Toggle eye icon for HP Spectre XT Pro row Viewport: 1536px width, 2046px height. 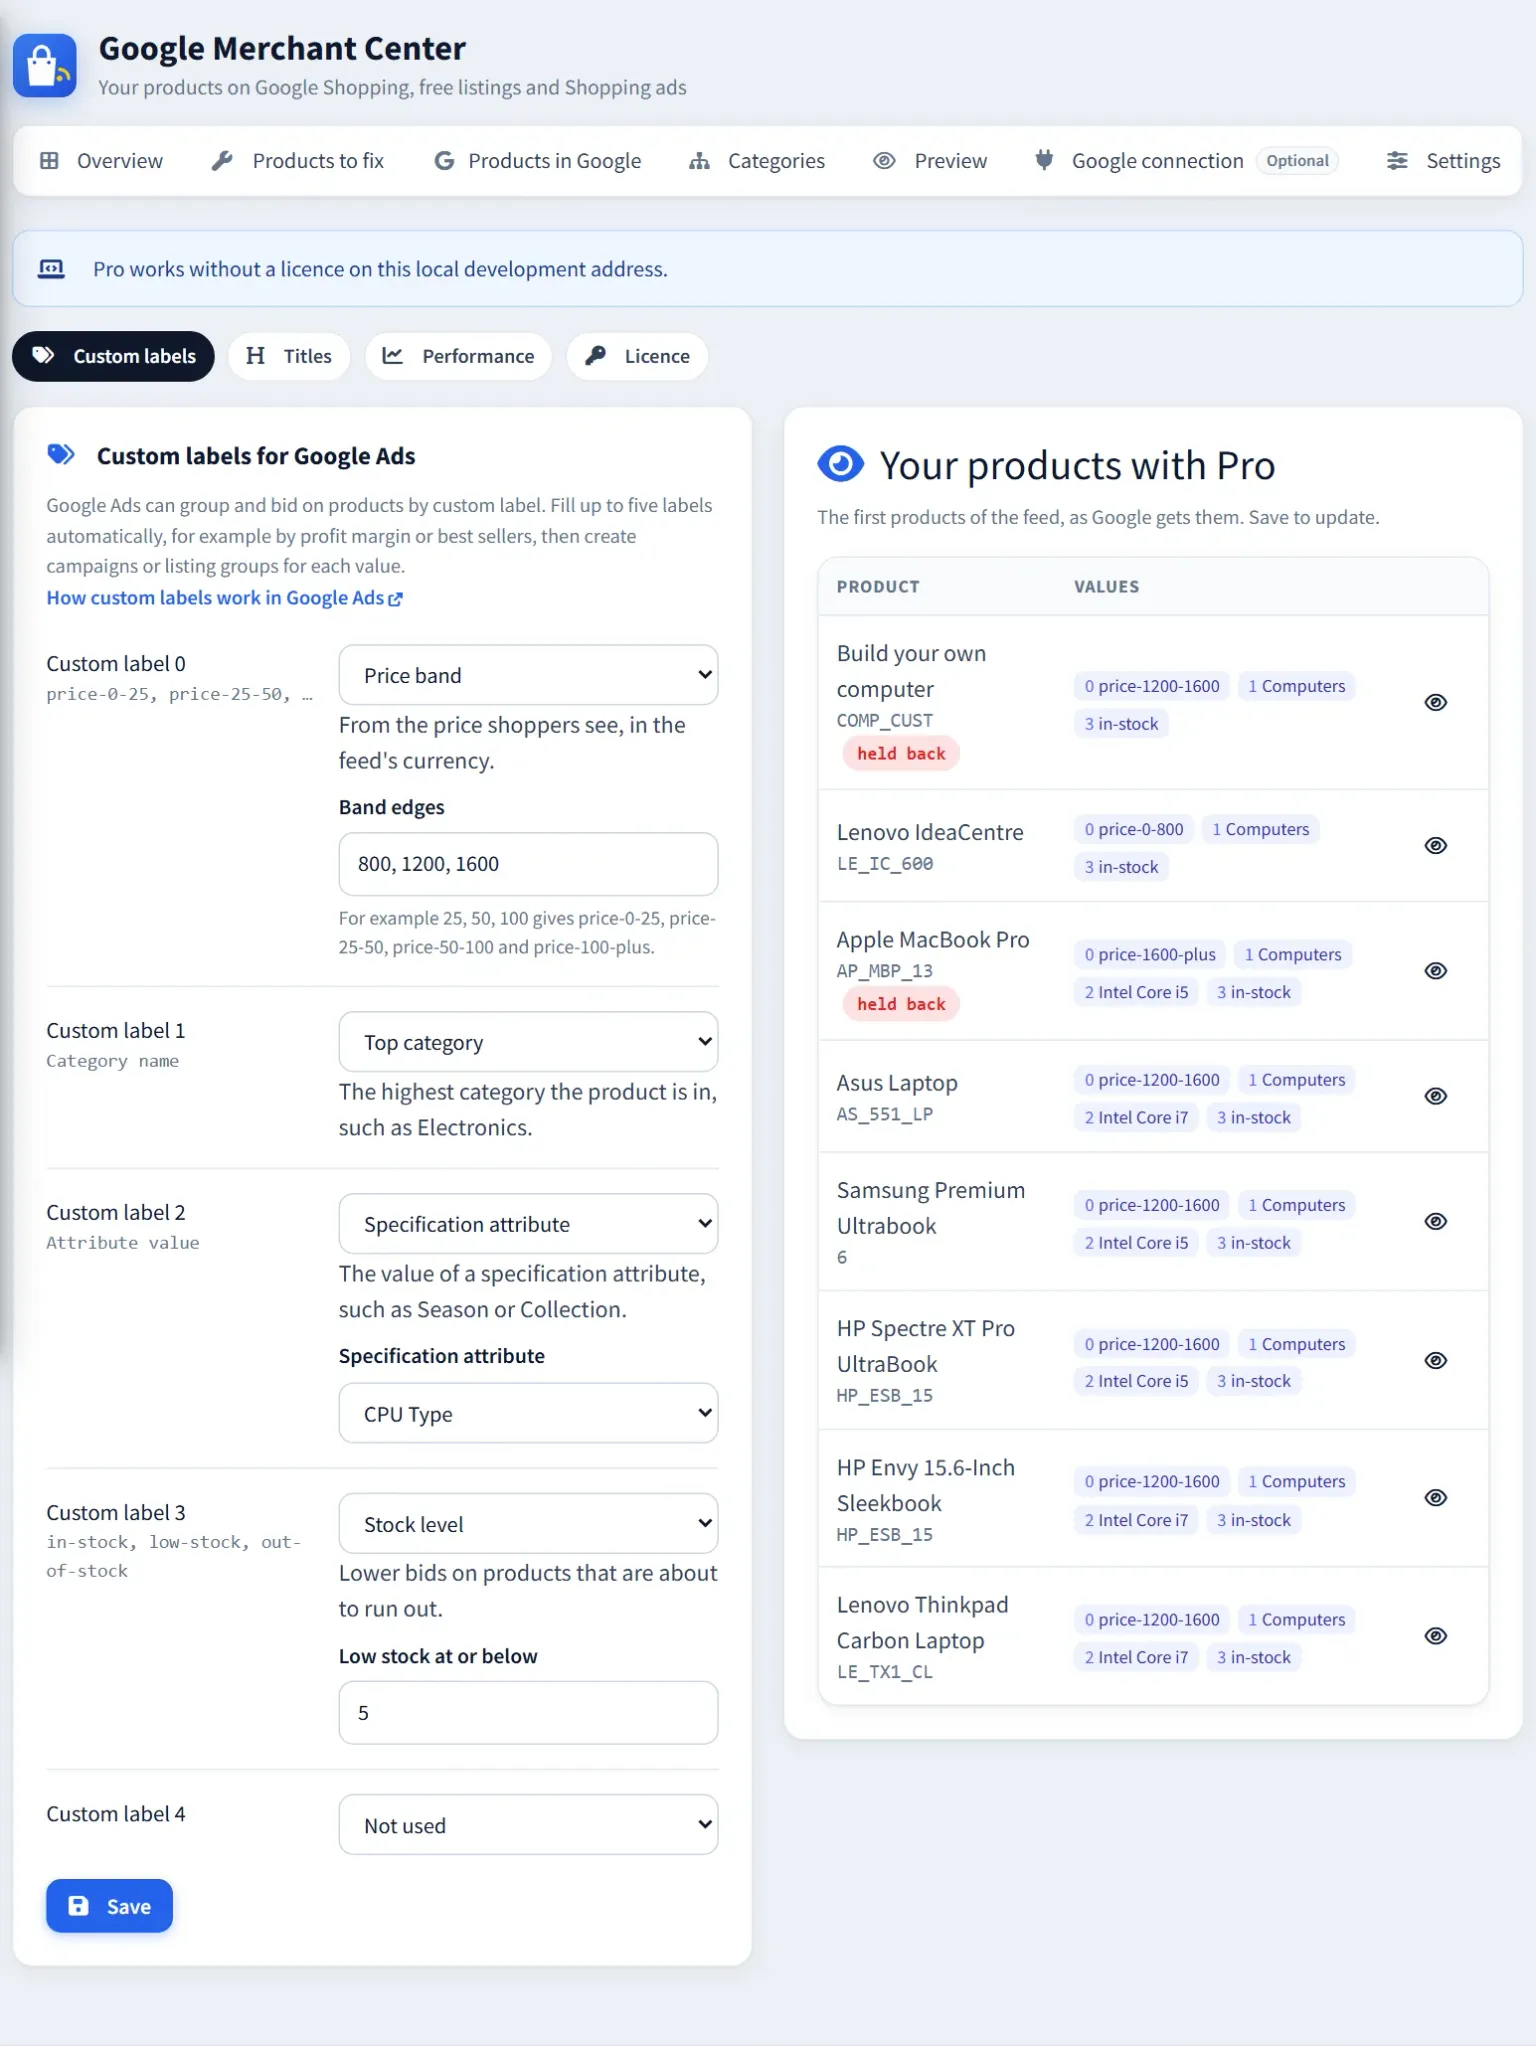[1435, 1360]
